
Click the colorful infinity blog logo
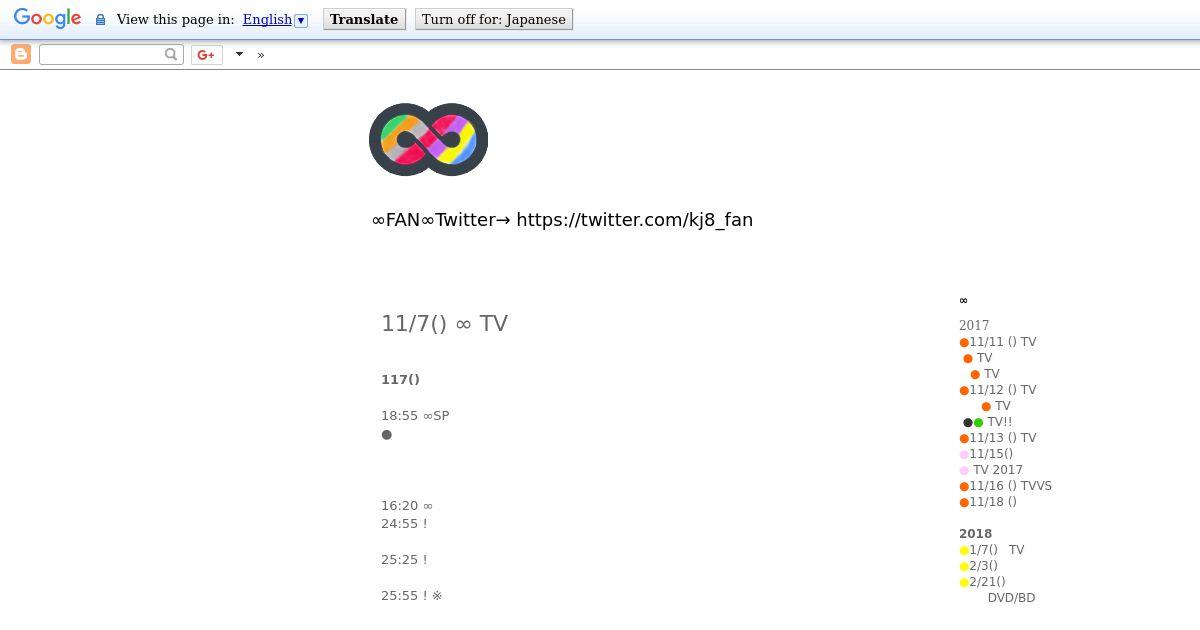pos(428,139)
